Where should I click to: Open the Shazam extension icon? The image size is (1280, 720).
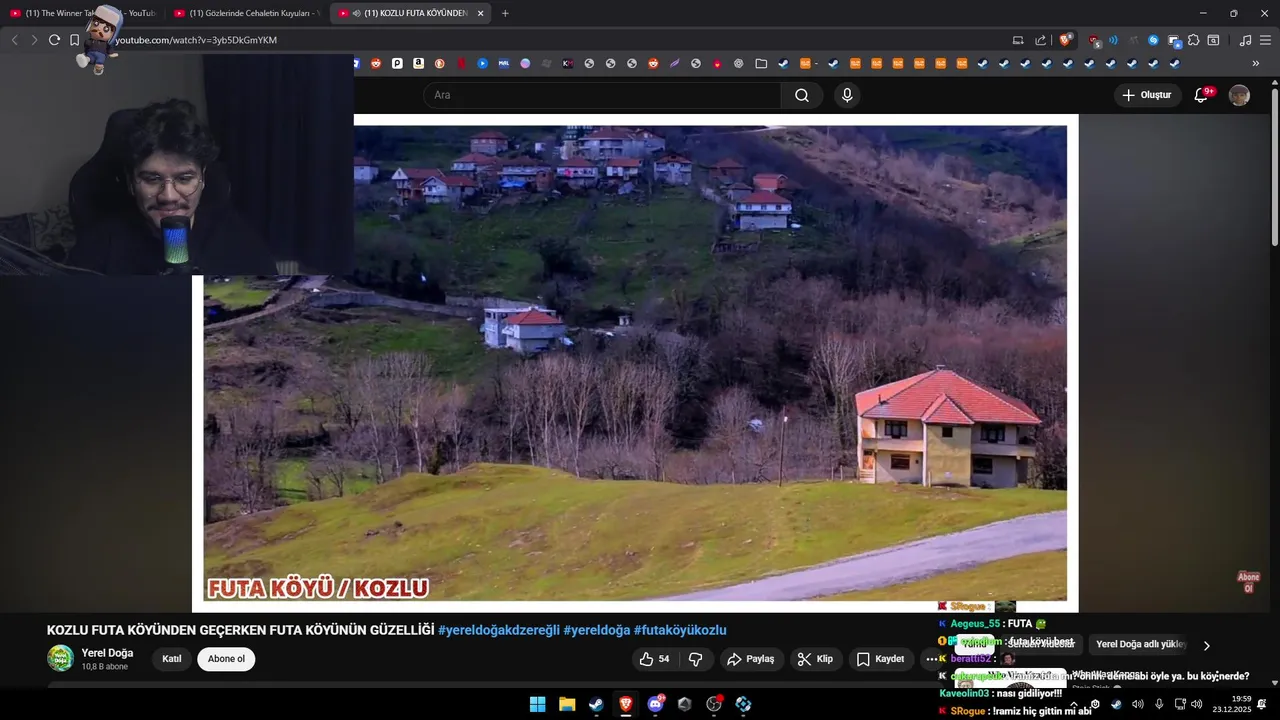1153,40
